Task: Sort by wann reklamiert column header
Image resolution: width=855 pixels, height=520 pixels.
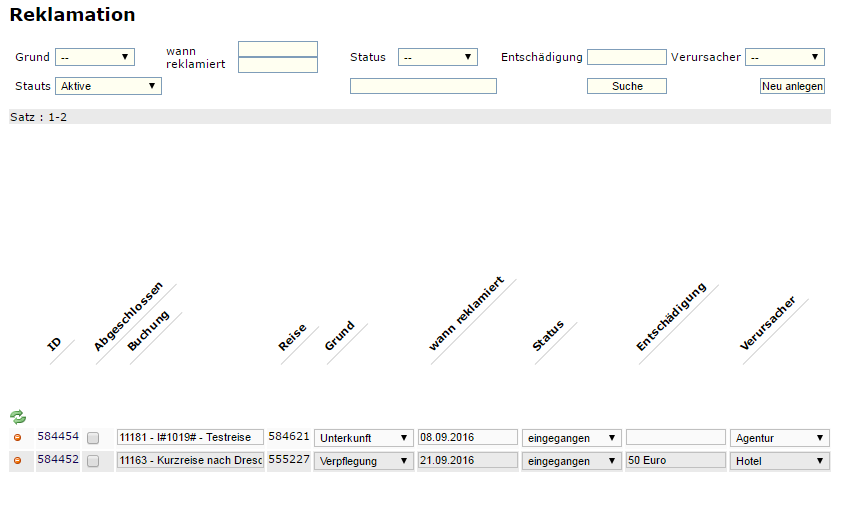Action: pos(466,315)
